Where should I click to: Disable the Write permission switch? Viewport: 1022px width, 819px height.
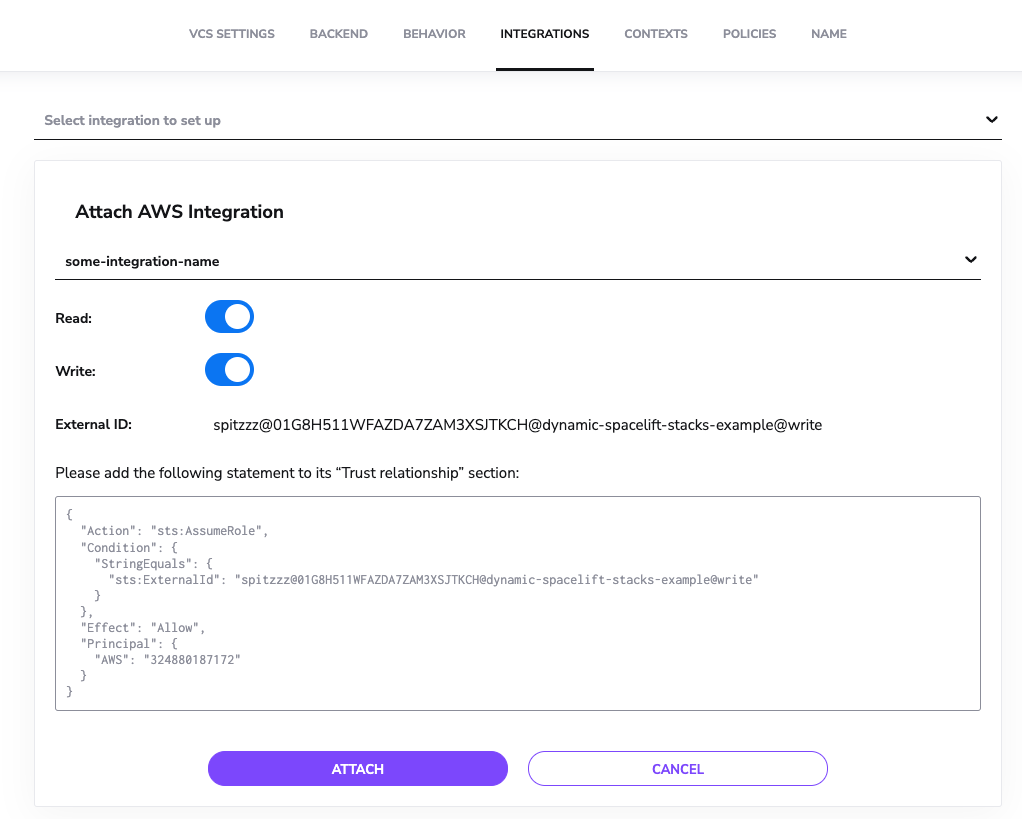click(229, 370)
